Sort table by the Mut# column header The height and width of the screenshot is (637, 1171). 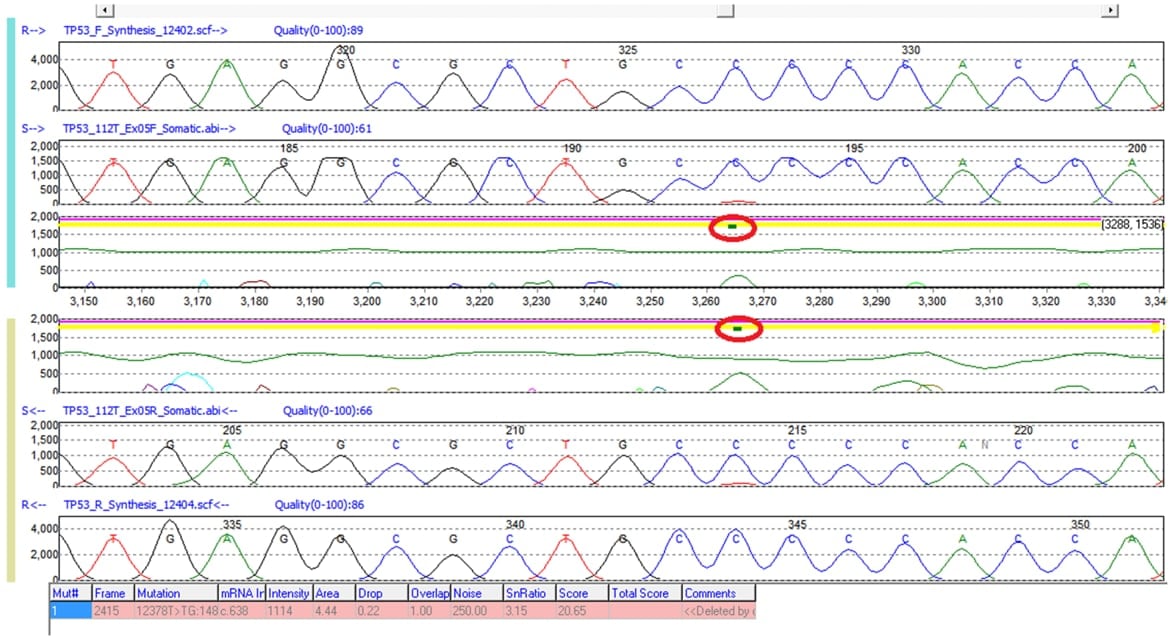(x=69, y=593)
